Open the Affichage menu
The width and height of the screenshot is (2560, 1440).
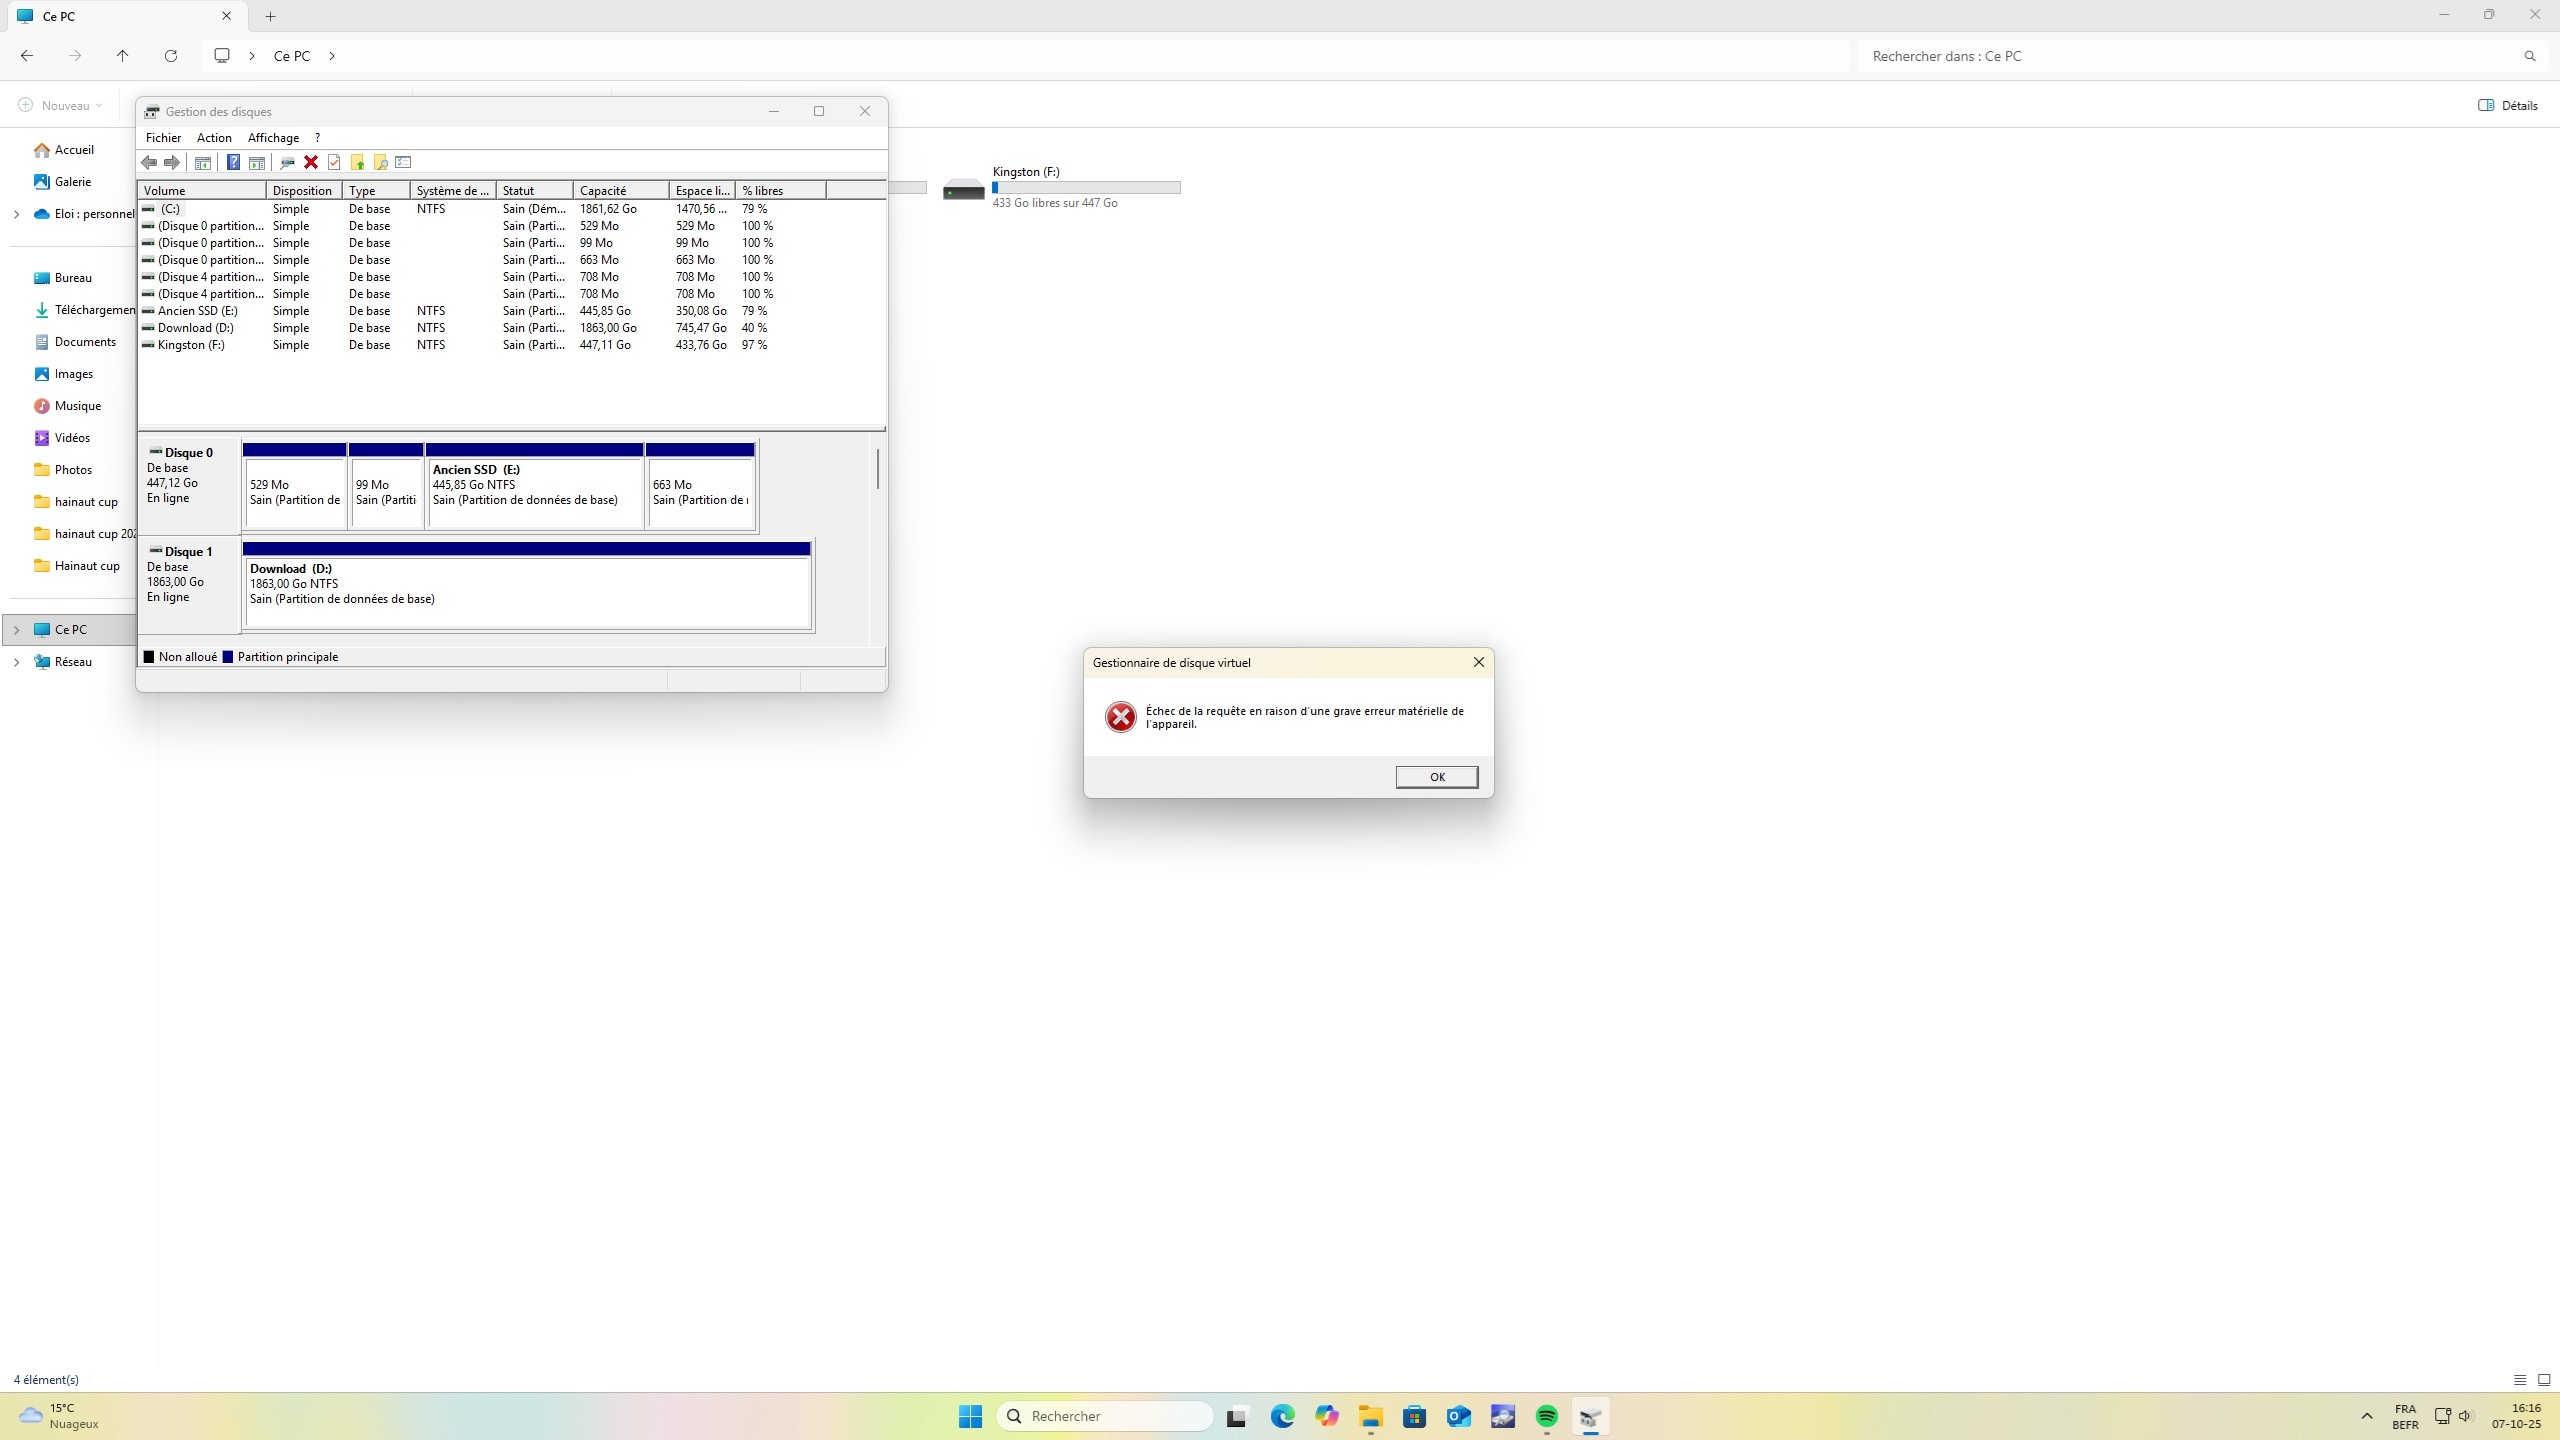pos(273,138)
